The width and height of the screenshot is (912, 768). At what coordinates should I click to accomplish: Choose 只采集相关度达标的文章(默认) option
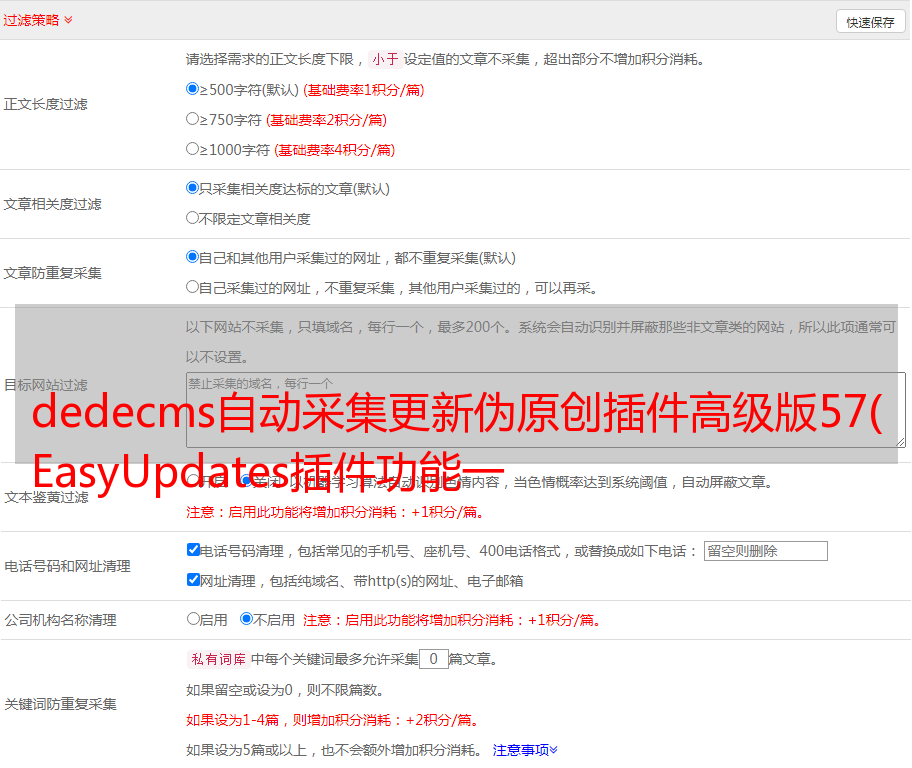pos(192,188)
